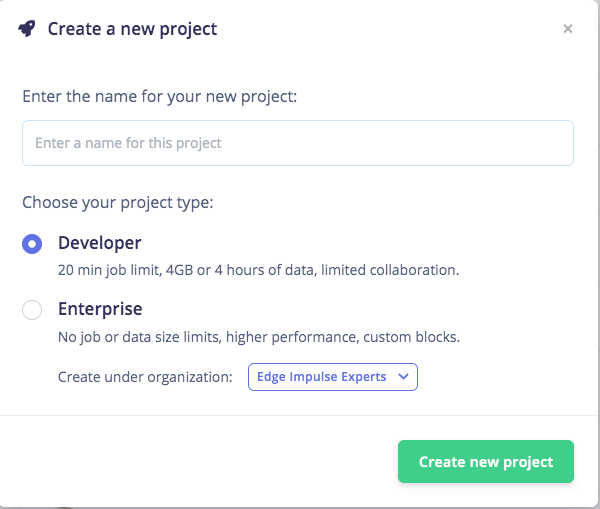The image size is (600, 509).
Task: Click the 'Create under organization' label
Action: tap(145, 376)
